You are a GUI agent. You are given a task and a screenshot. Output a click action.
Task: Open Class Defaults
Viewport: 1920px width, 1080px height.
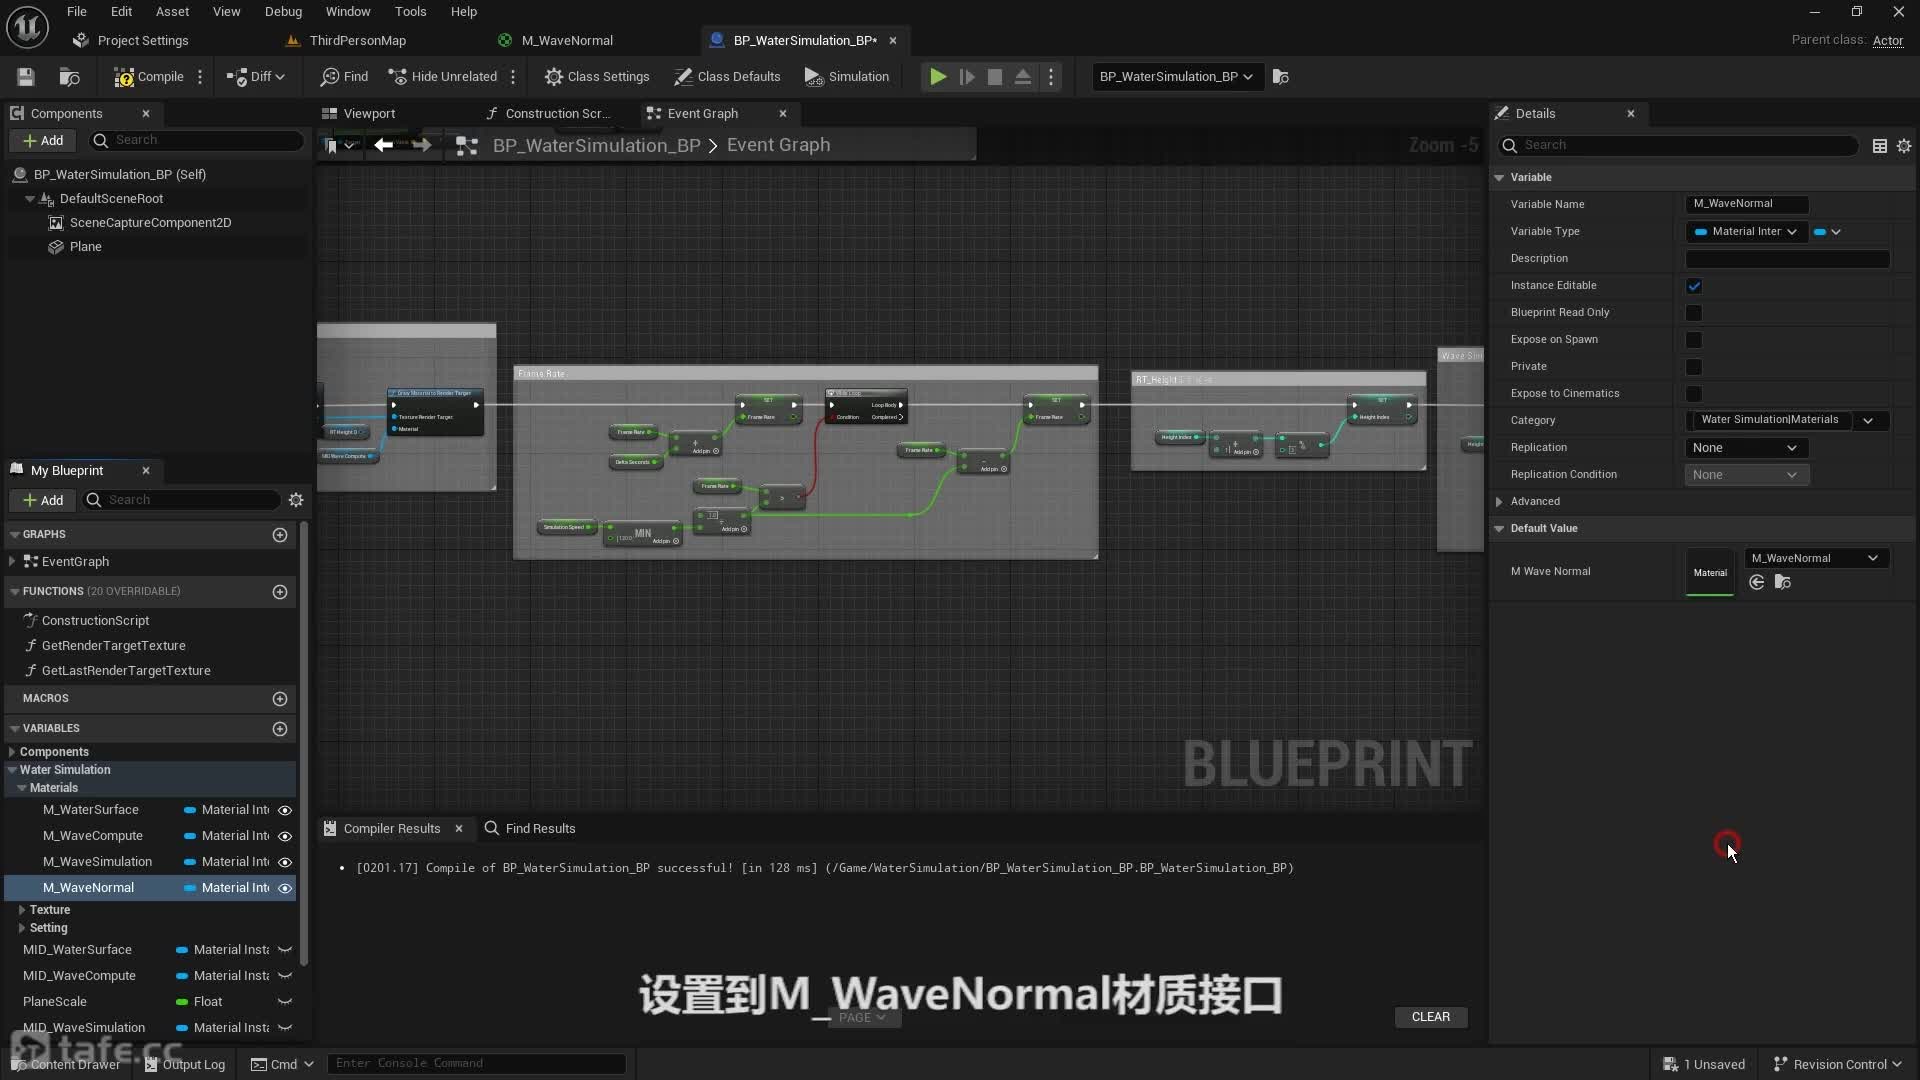click(x=727, y=77)
